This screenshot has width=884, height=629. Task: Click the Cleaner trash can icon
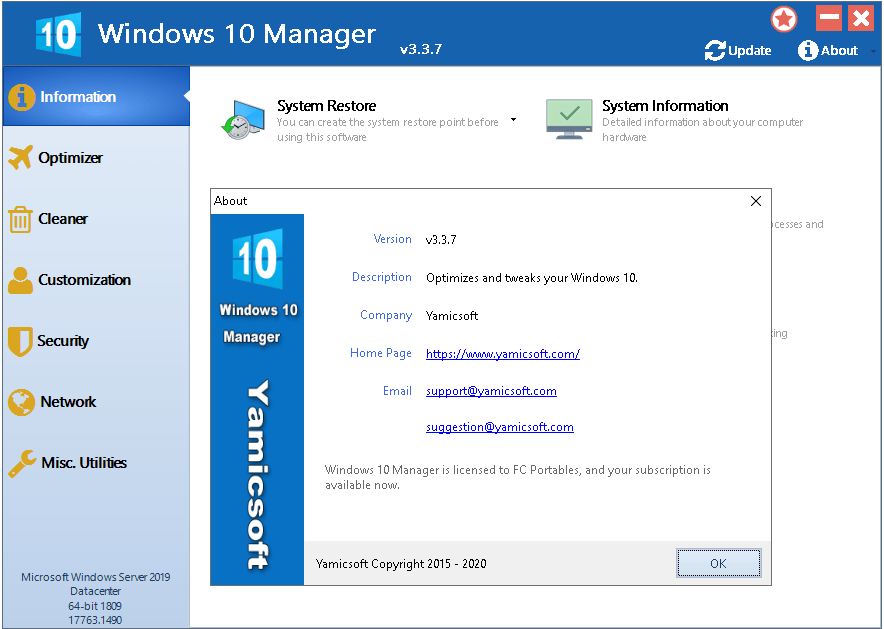click(x=20, y=219)
